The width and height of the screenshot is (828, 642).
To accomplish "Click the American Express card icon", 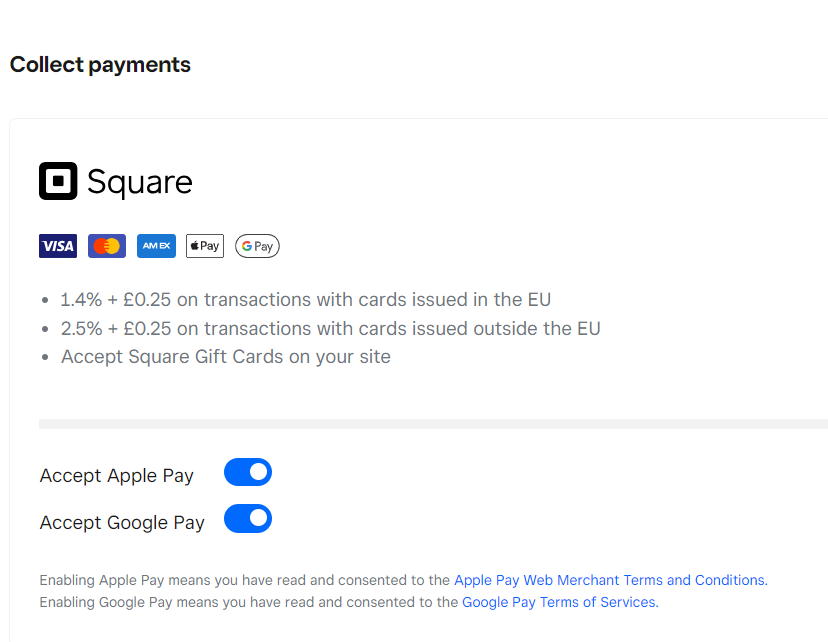I will (x=156, y=246).
